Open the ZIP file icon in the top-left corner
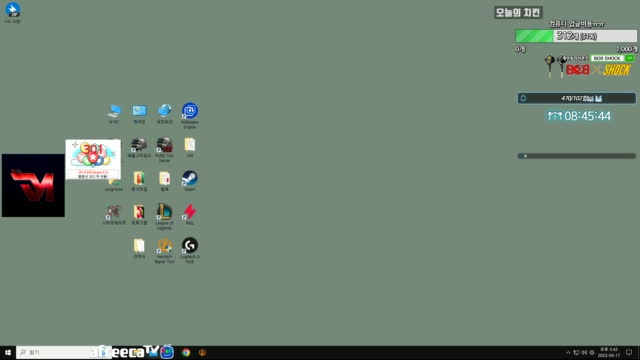Viewport: 640px width, 360px height. [12, 12]
